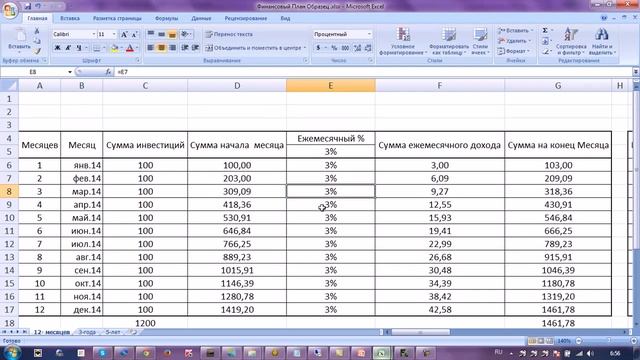The image size is (640, 360).
Task: Toggle underline Ч formatting
Action: coord(79,48)
